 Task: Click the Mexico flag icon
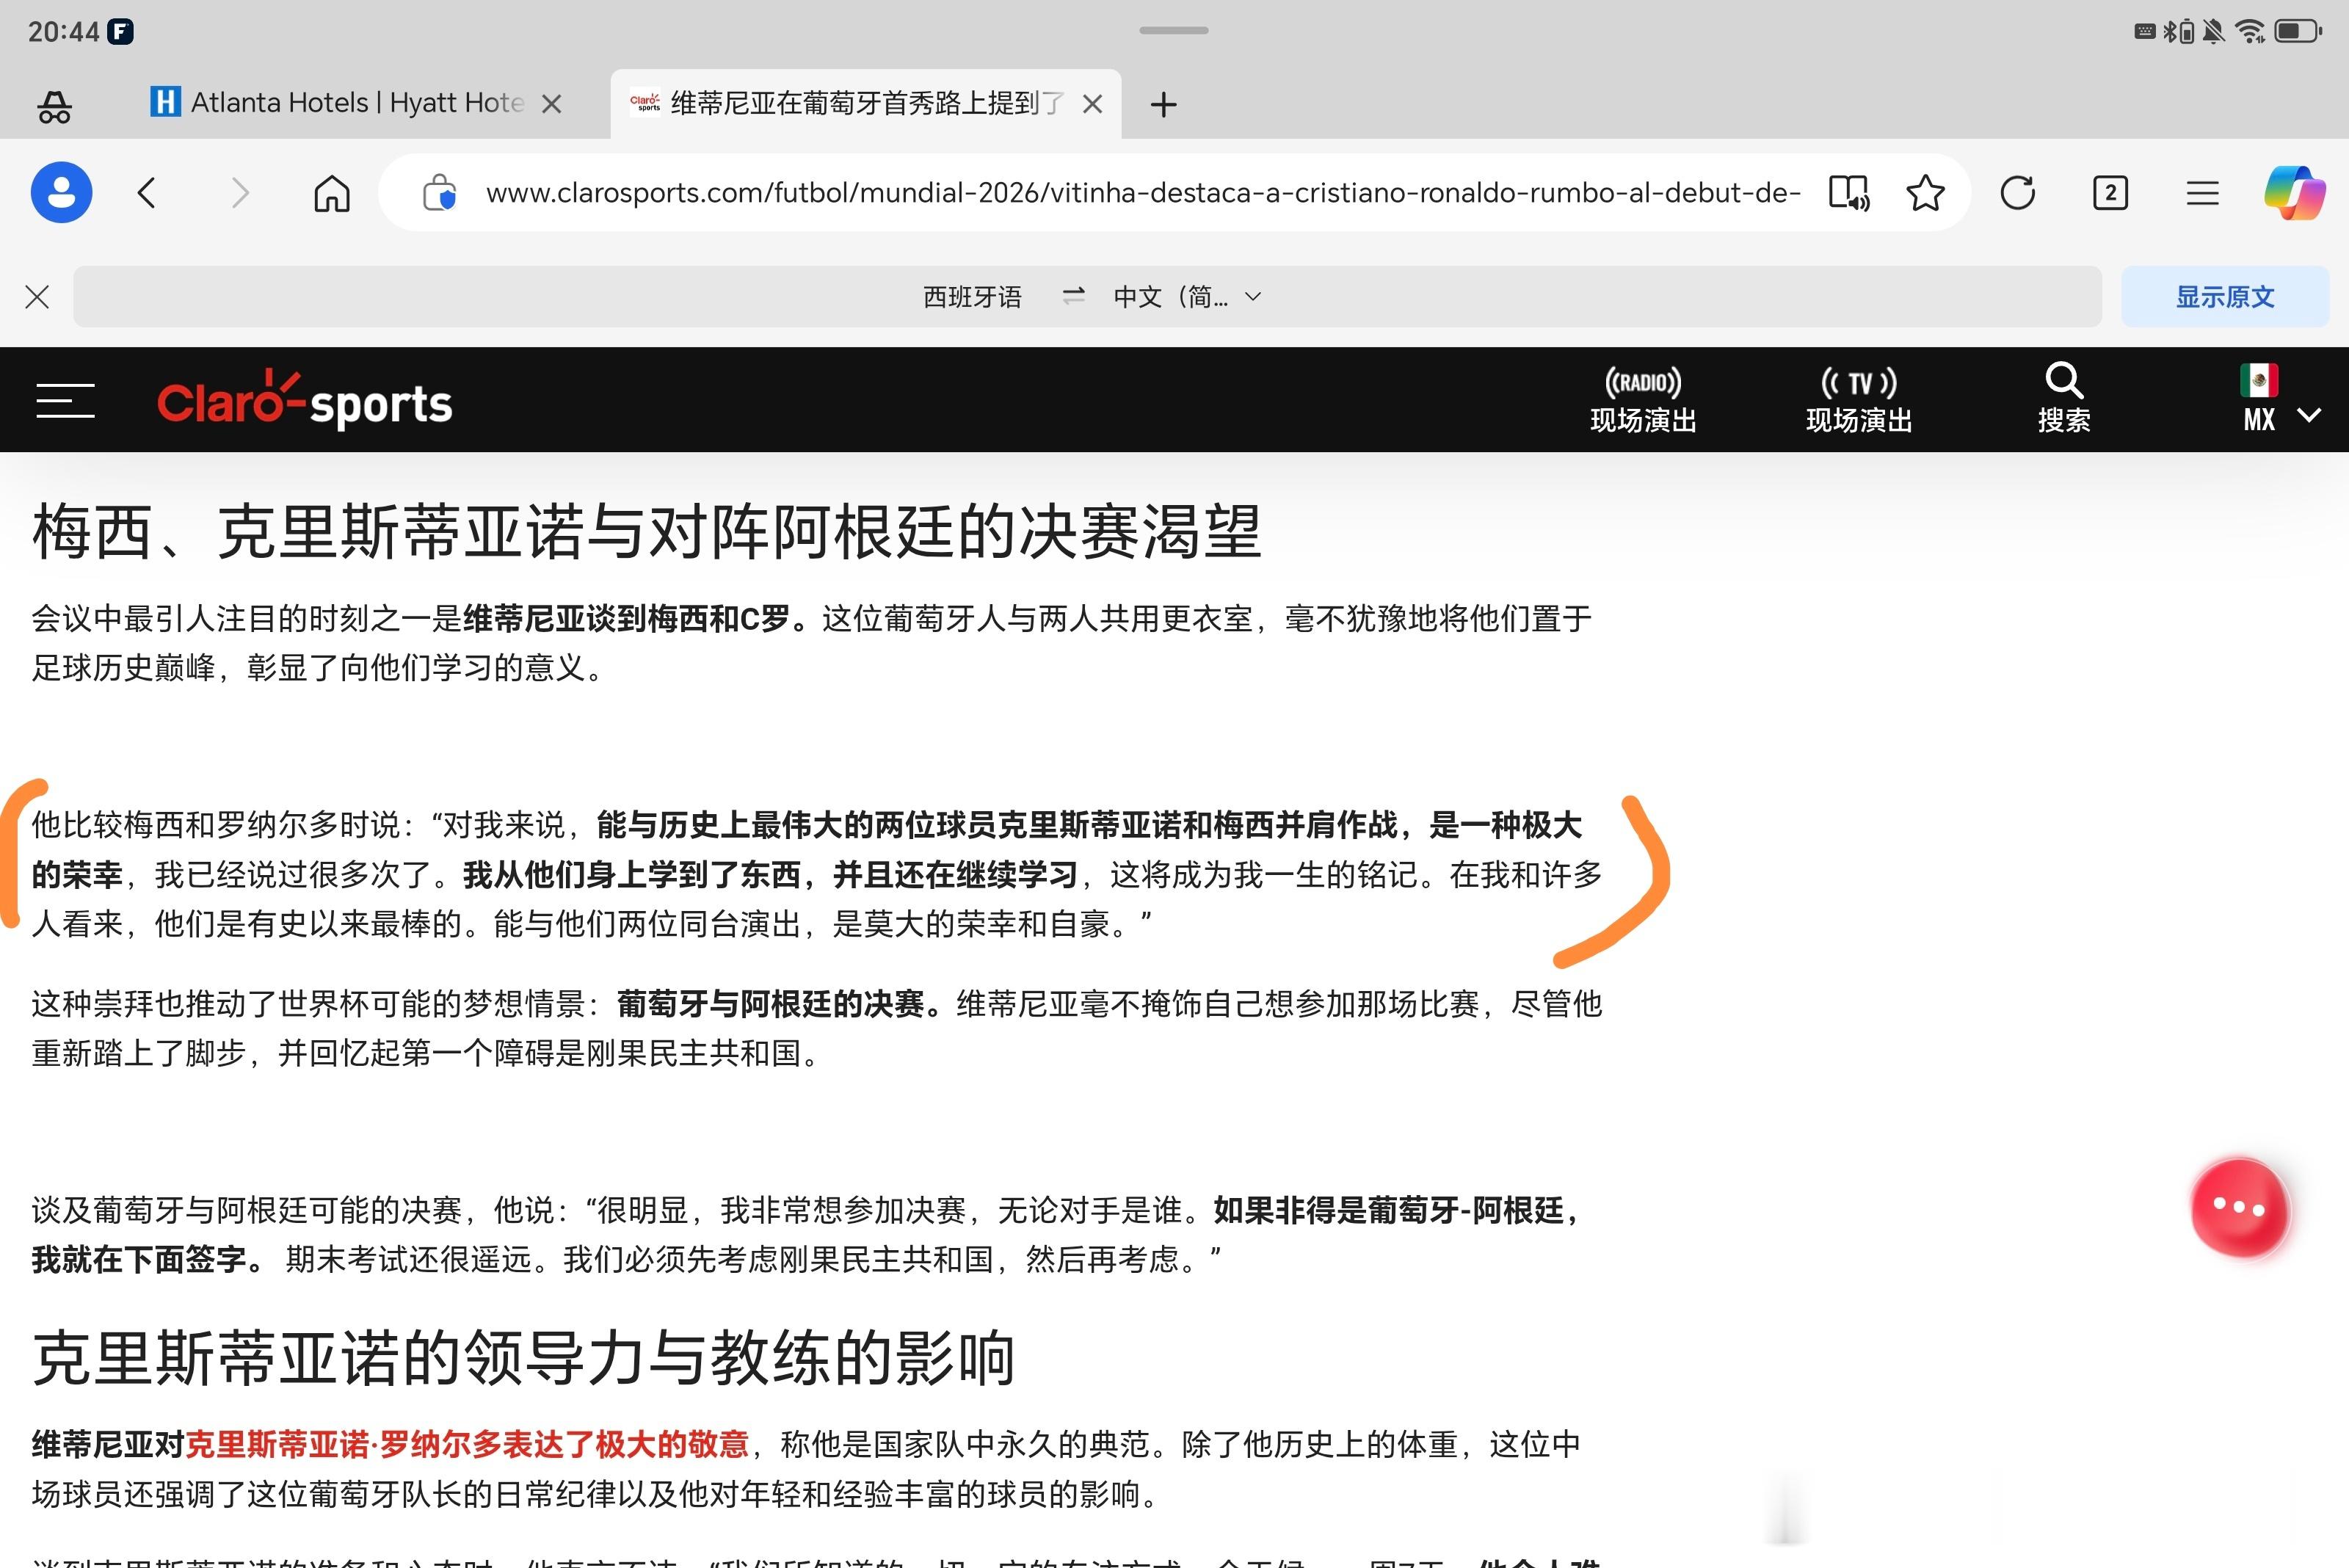(x=2259, y=380)
